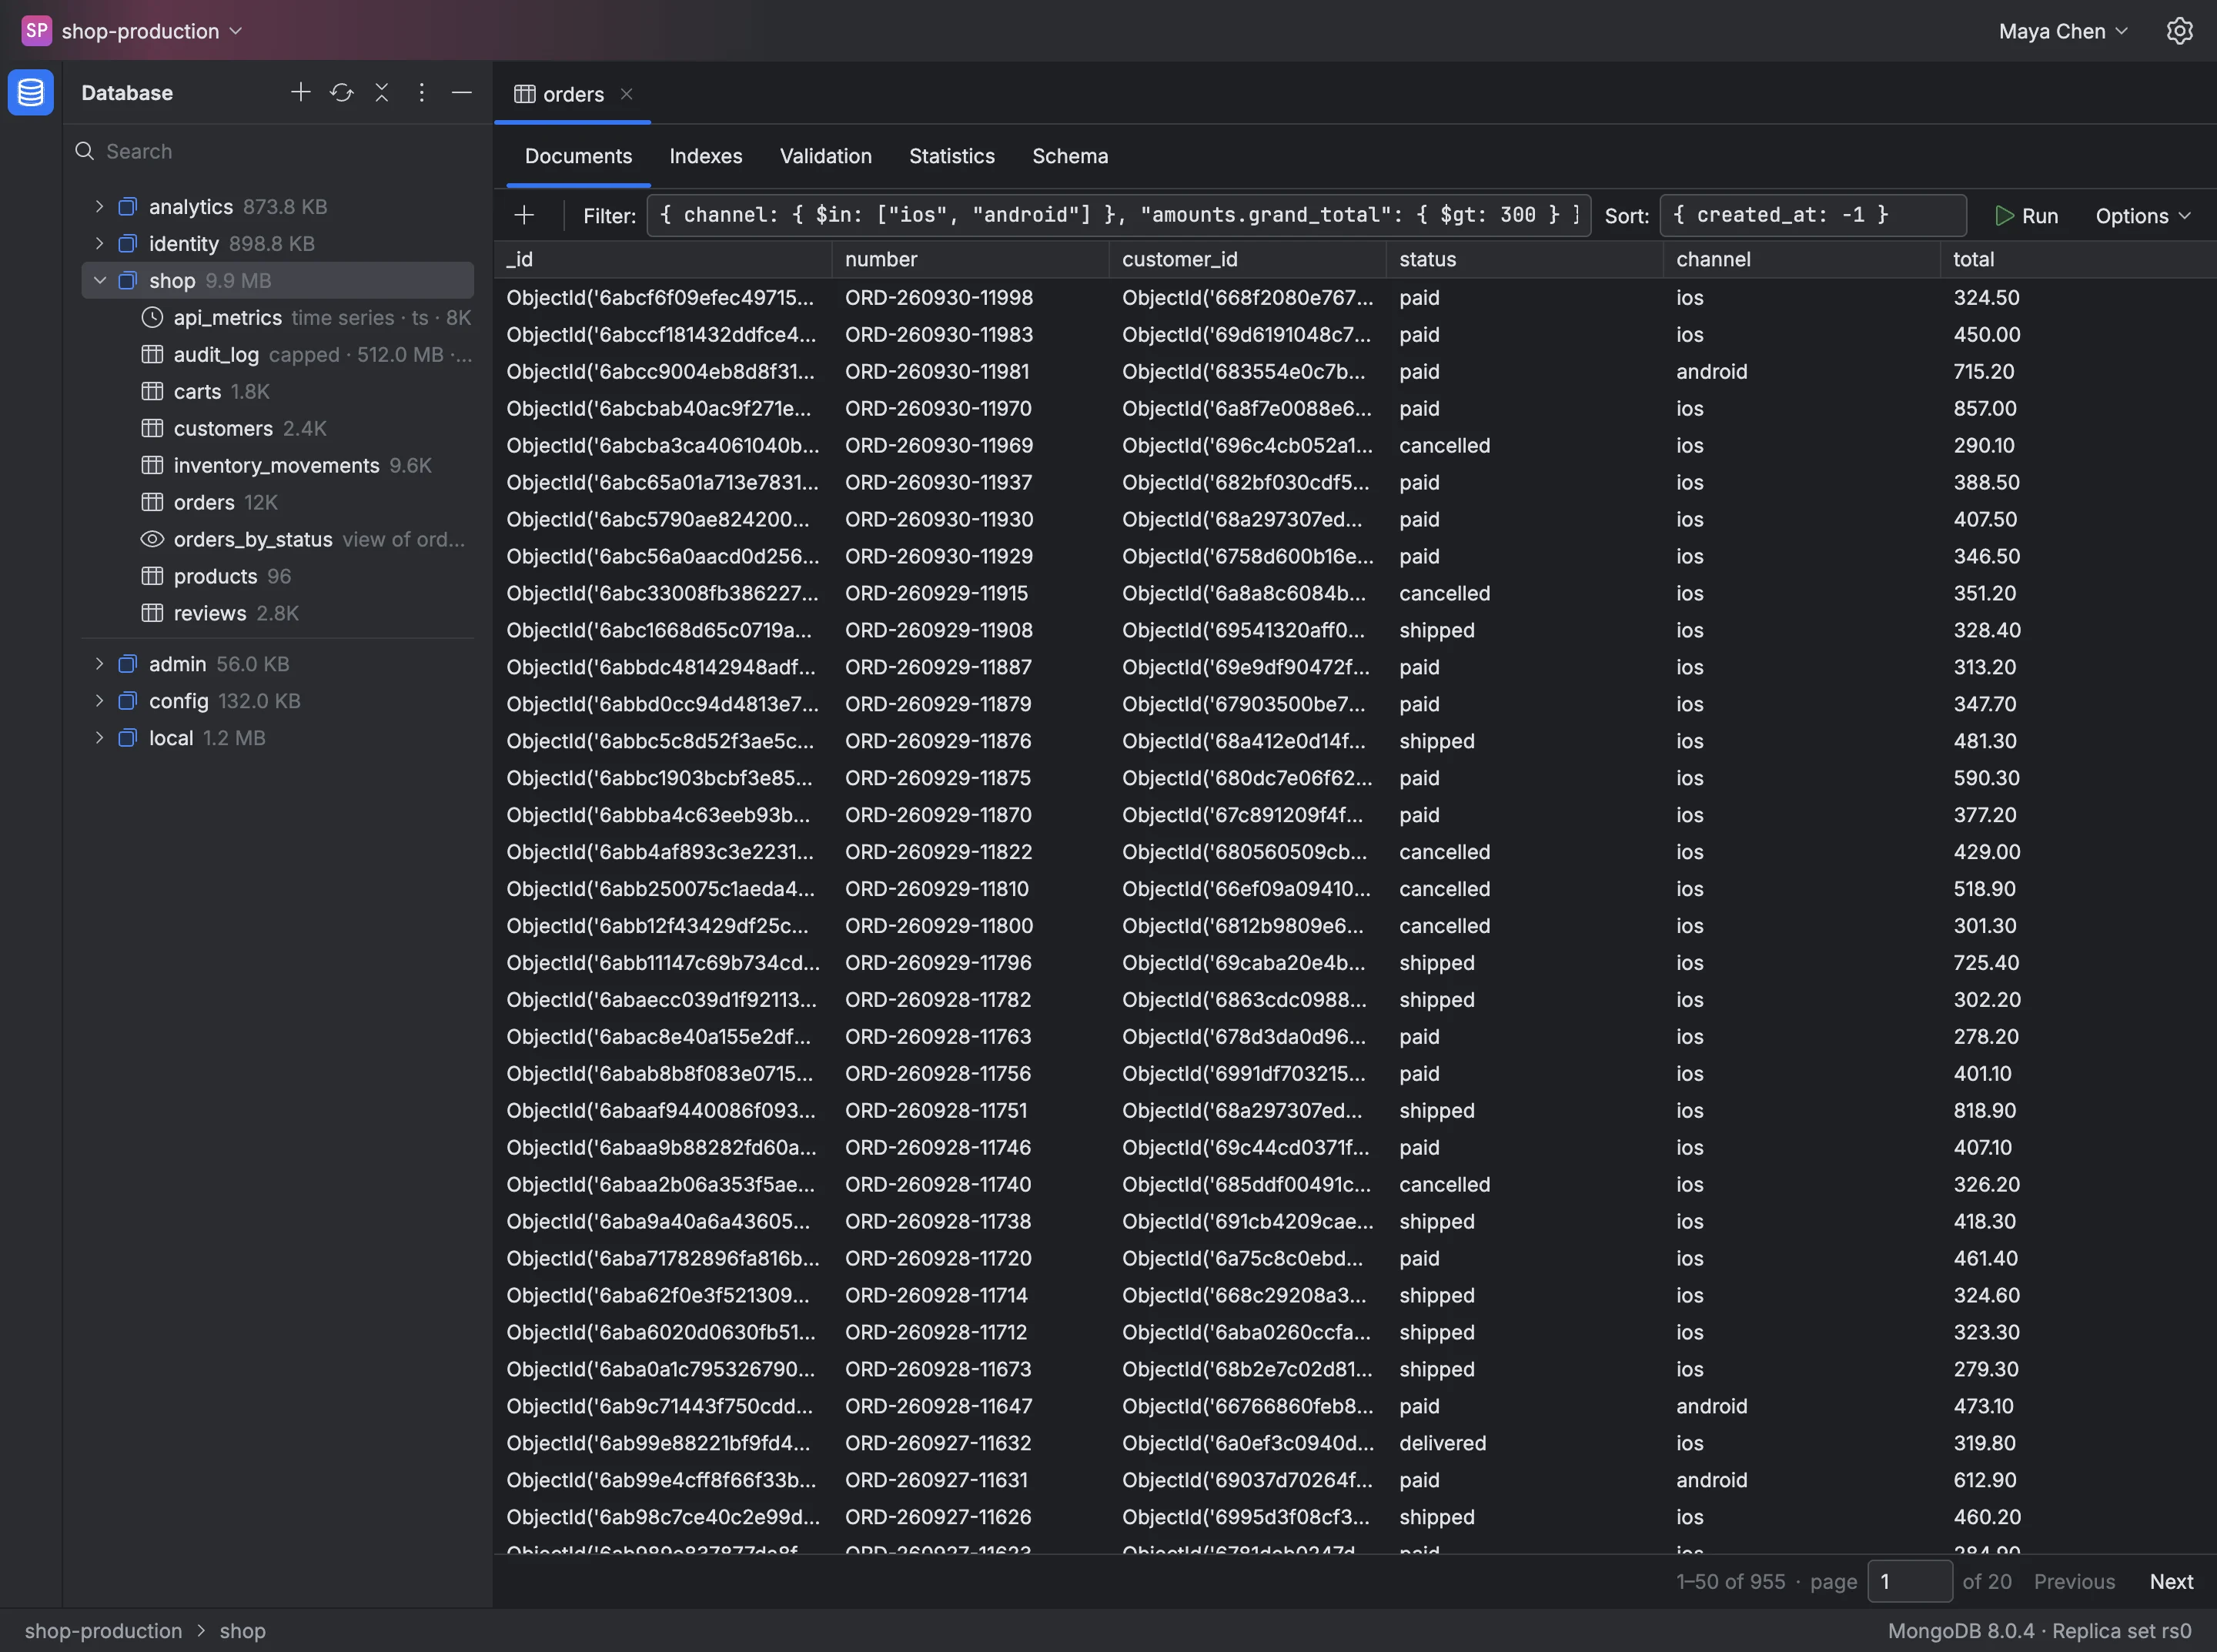This screenshot has height=1652, width=2217.
Task: Refresh the database tree
Action: [x=341, y=93]
